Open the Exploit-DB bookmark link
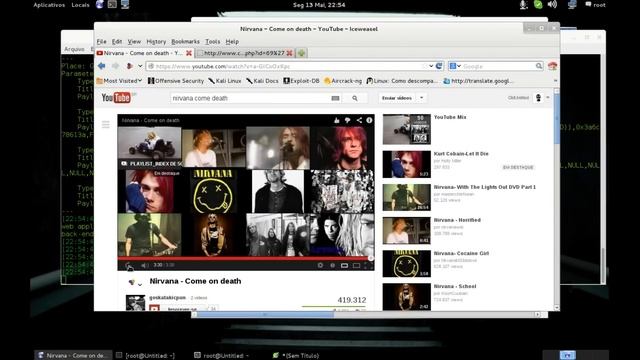 [x=302, y=81]
